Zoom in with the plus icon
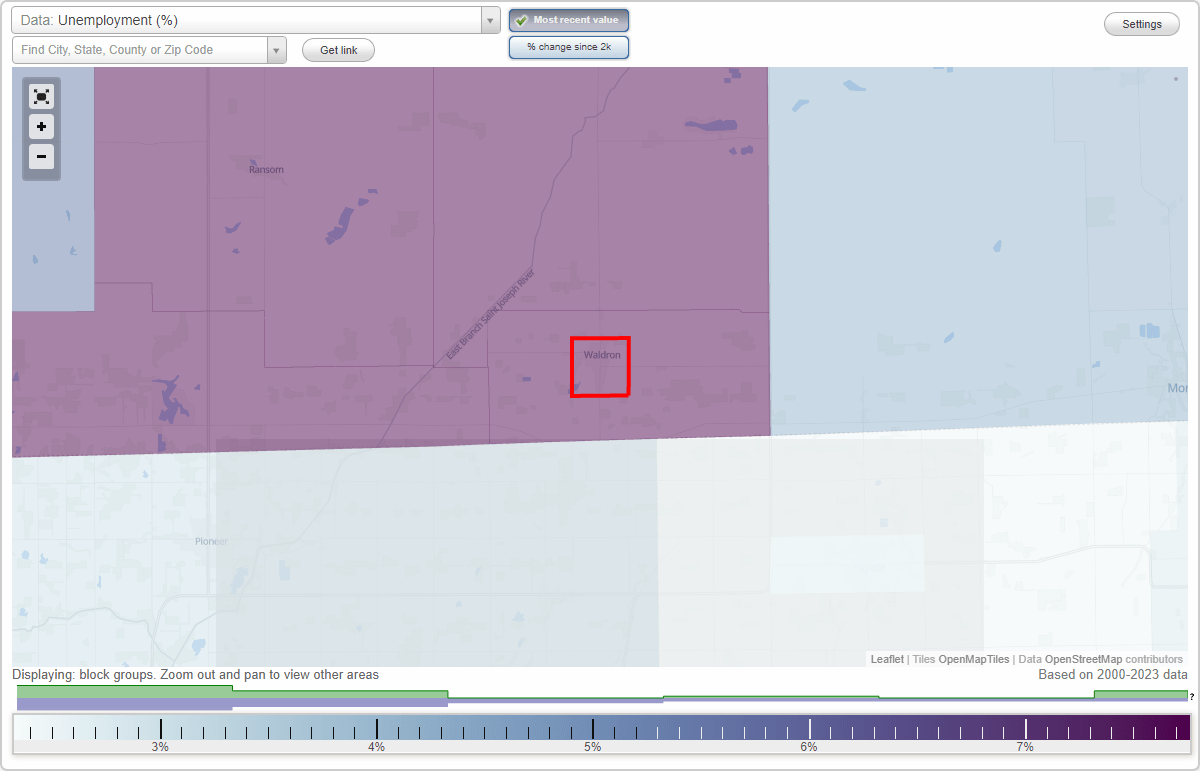This screenshot has height=771, width=1200. pyautogui.click(x=41, y=127)
